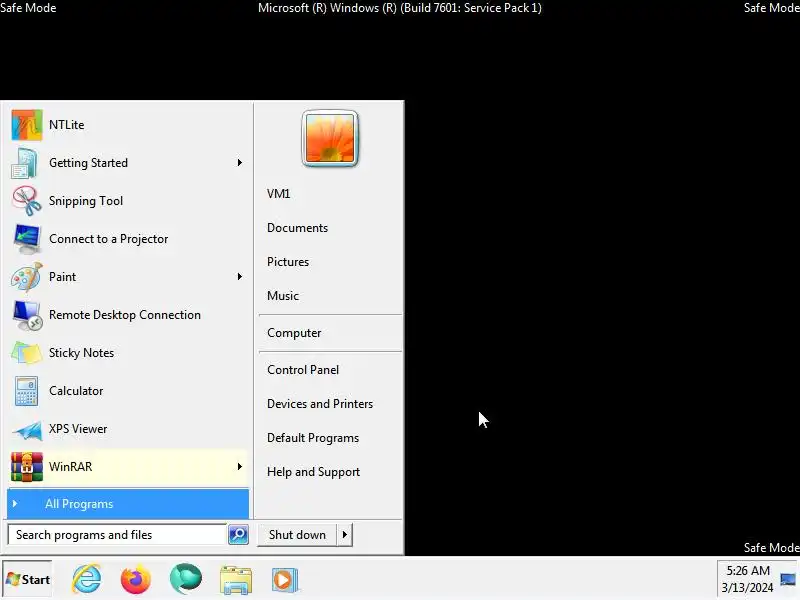Viewport: 800px width, 600px height.
Task: Select the XPS Viewer label
Action: click(78, 429)
